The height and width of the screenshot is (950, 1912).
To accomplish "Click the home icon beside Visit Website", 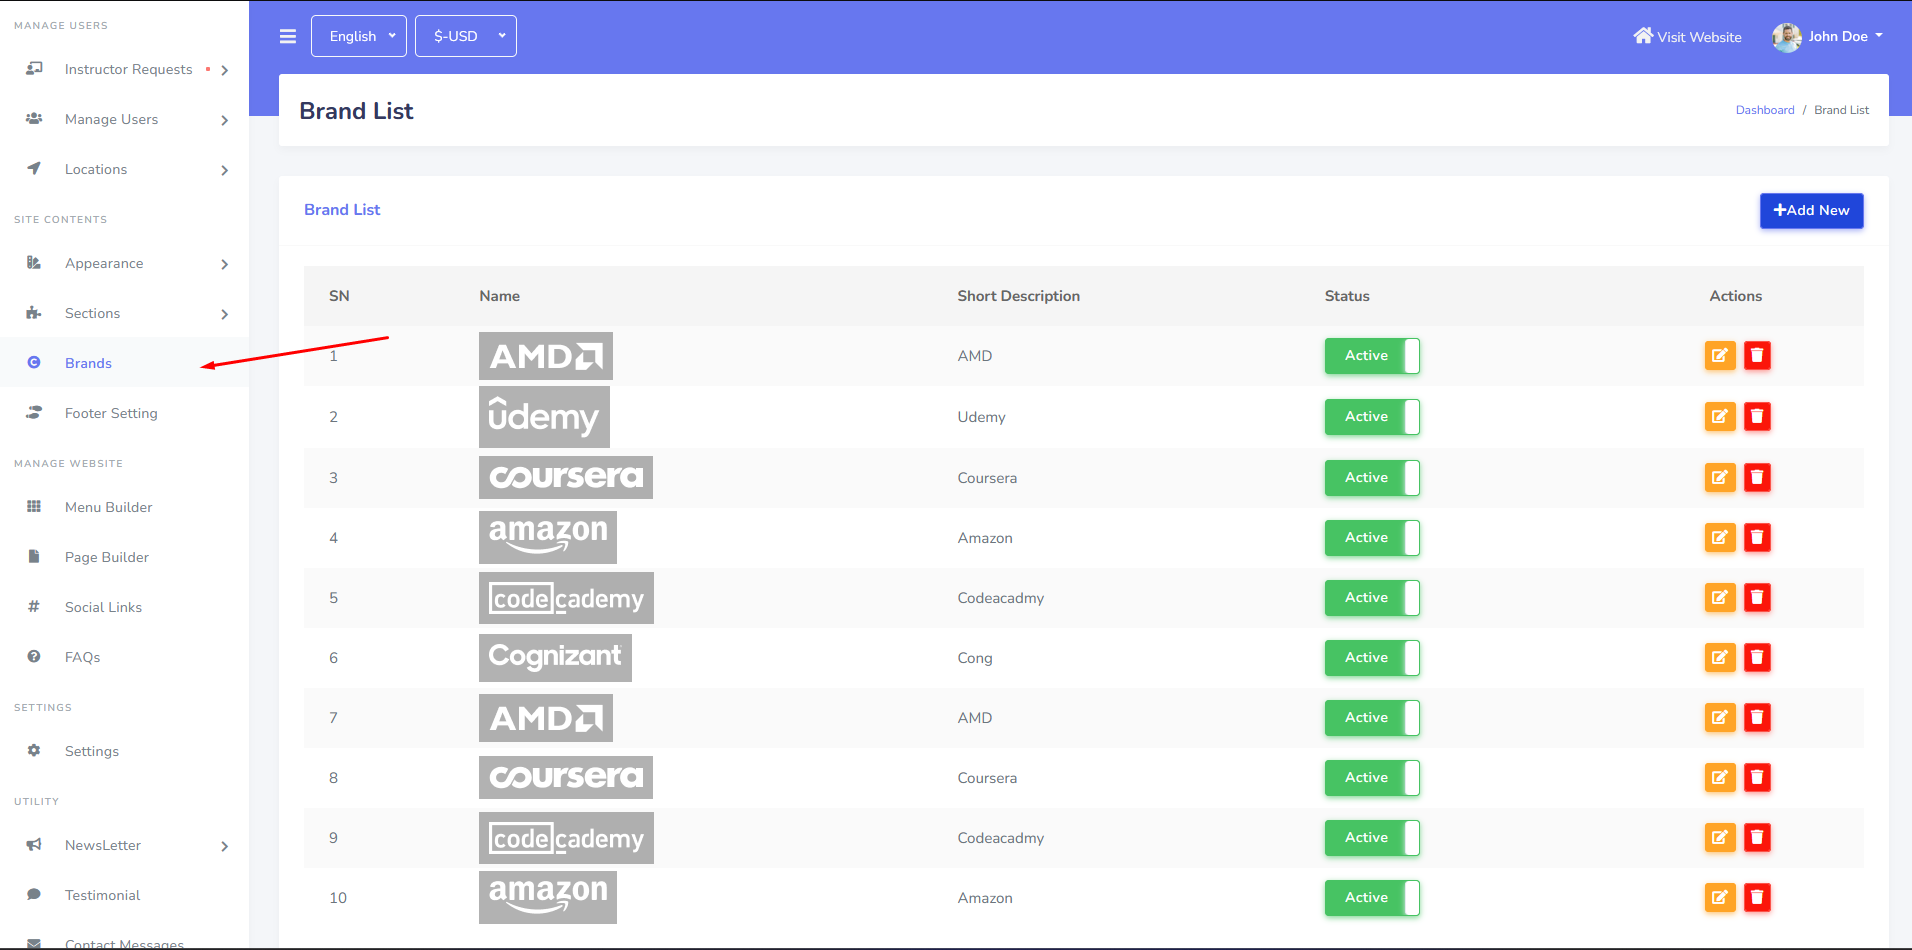I will 1643,36.
